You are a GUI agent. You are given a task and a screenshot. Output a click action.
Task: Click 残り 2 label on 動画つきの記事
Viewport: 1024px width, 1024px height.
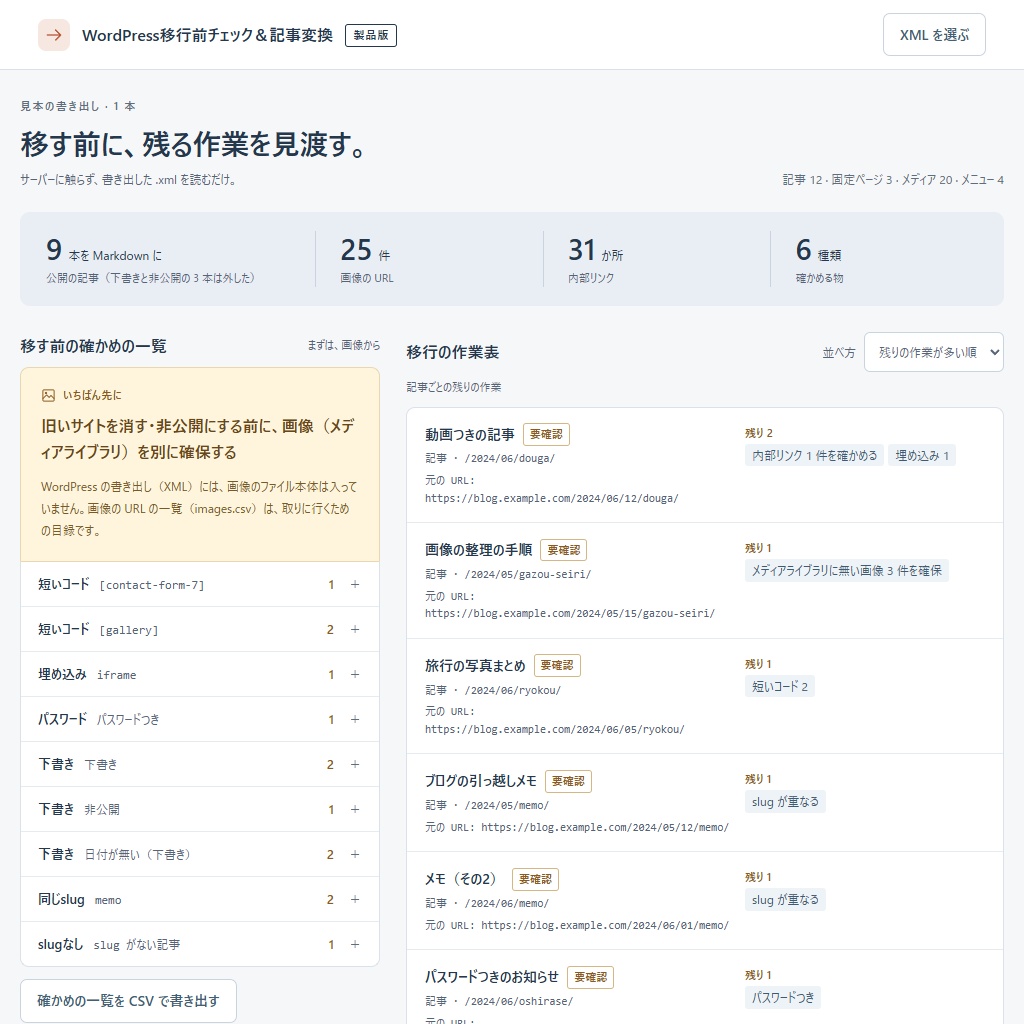point(759,433)
